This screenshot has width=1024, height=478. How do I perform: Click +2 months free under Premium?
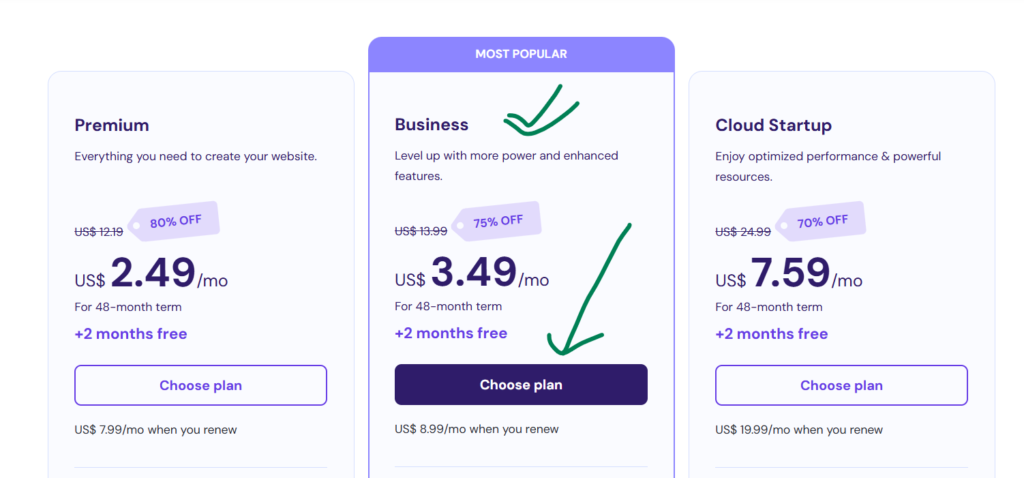click(130, 333)
